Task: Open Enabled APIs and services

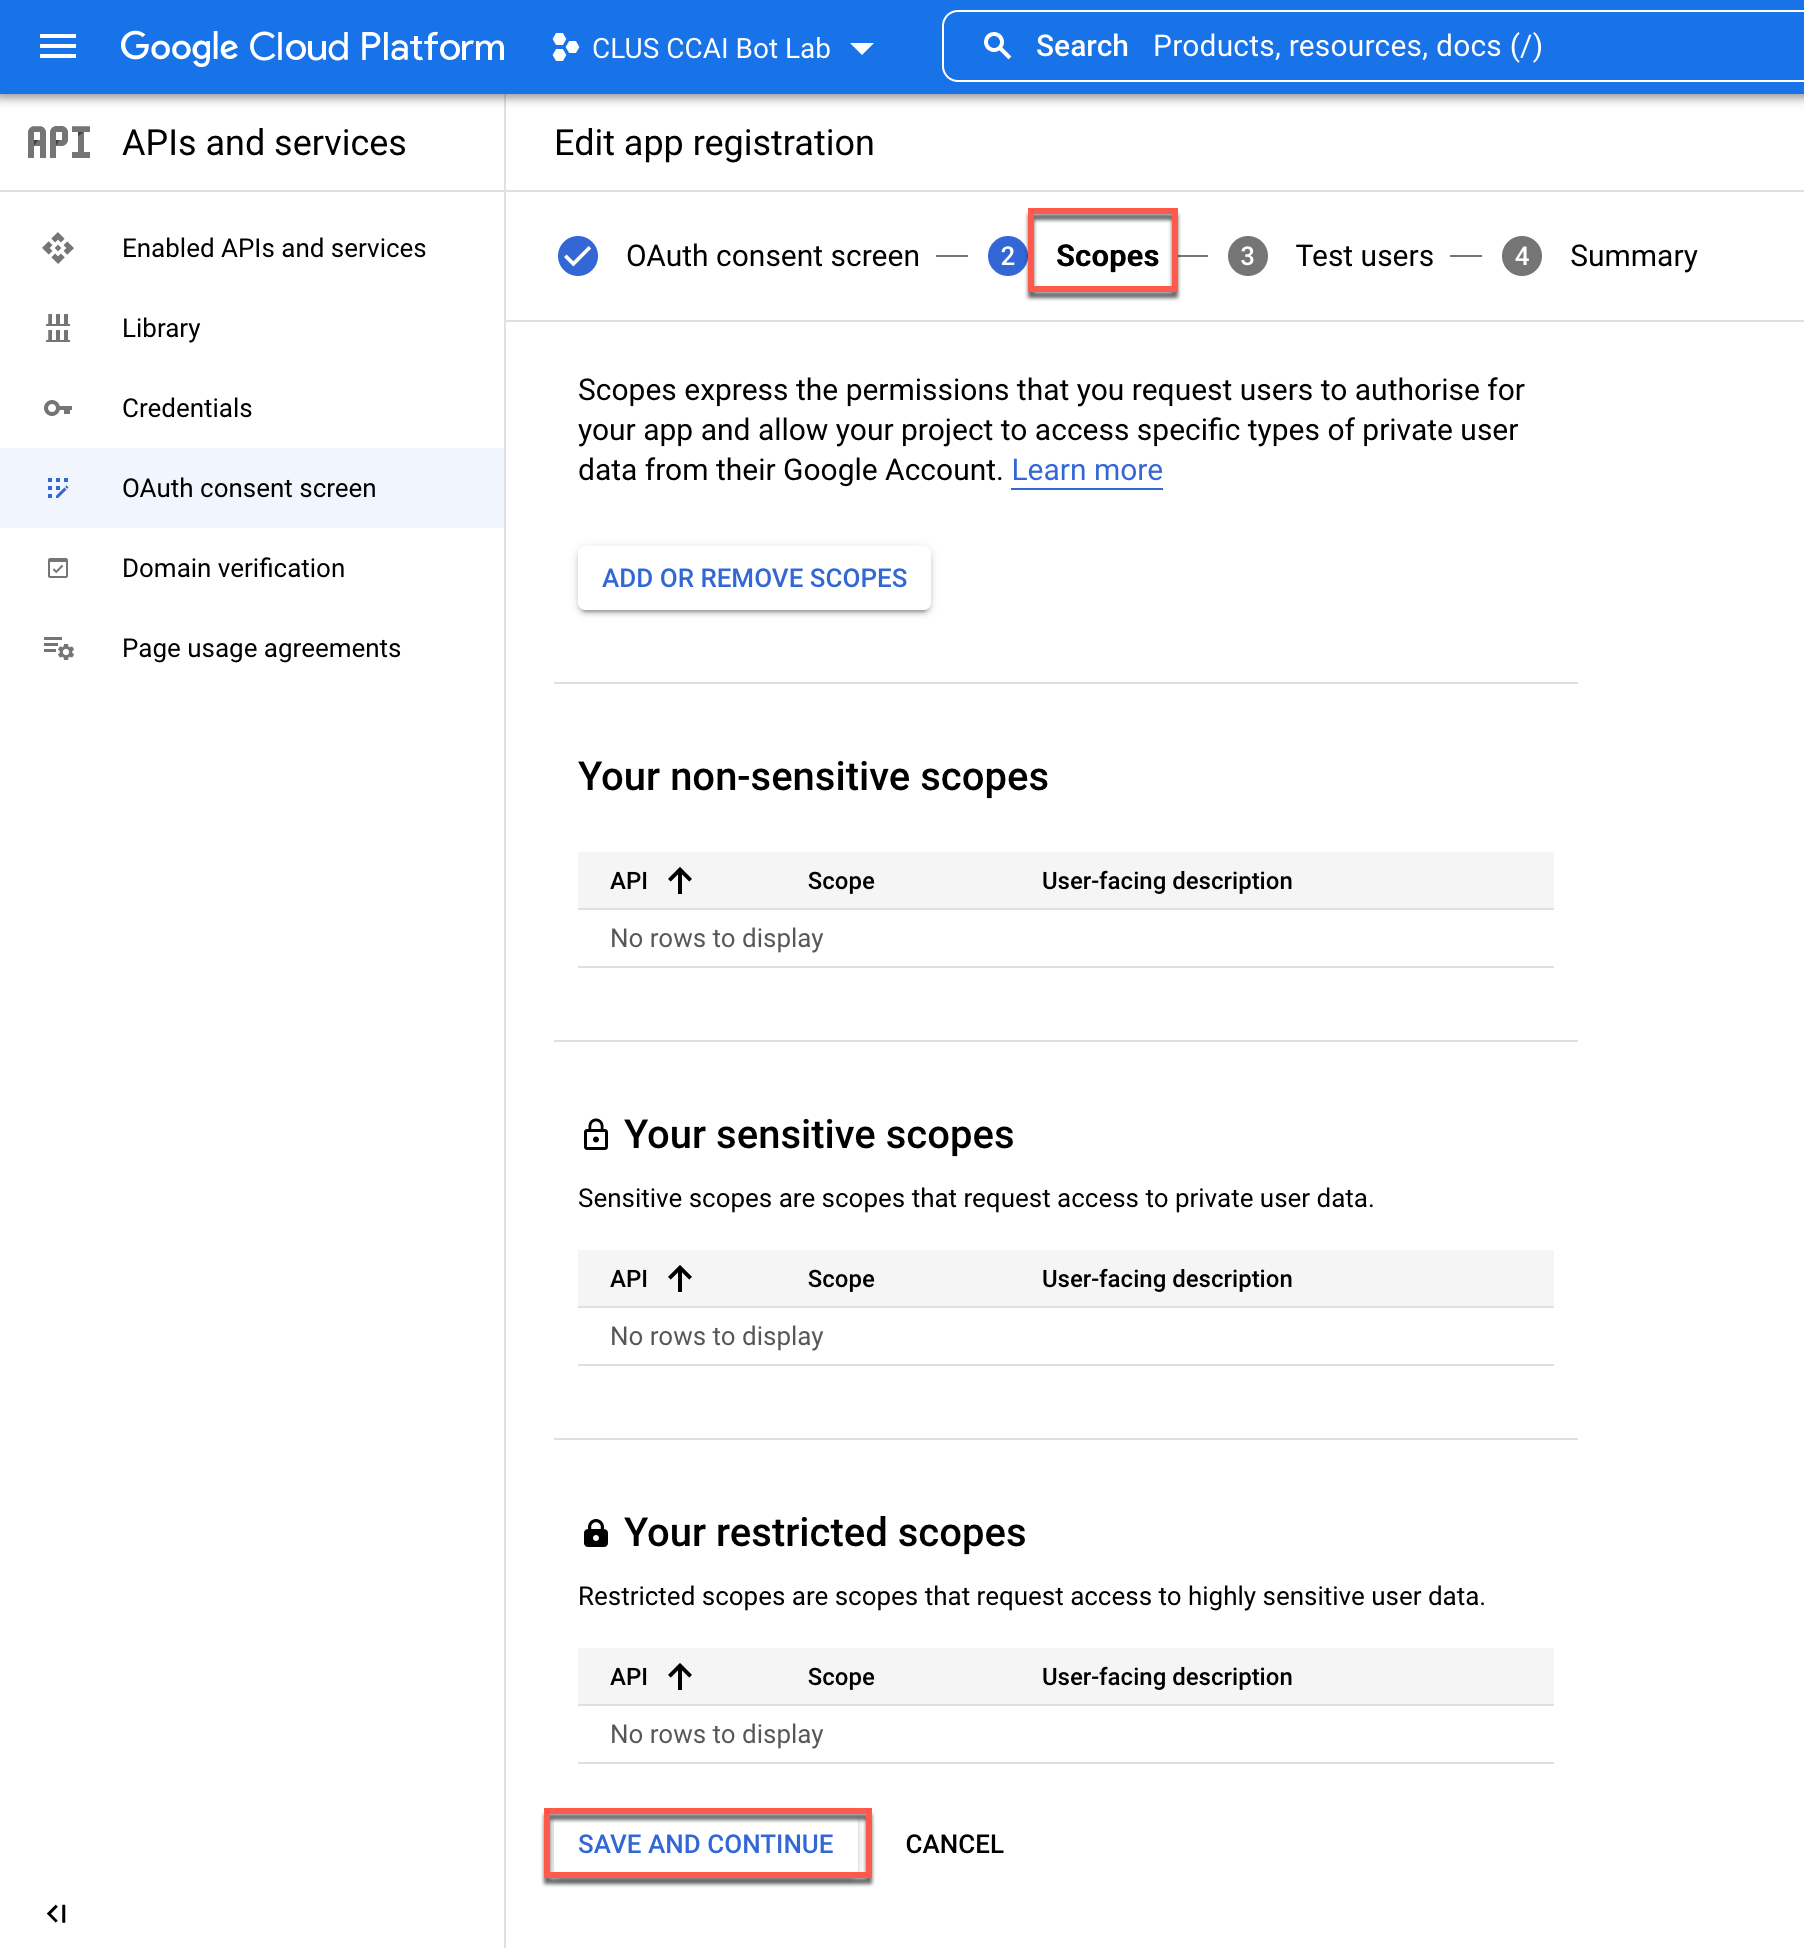Action: 274,248
